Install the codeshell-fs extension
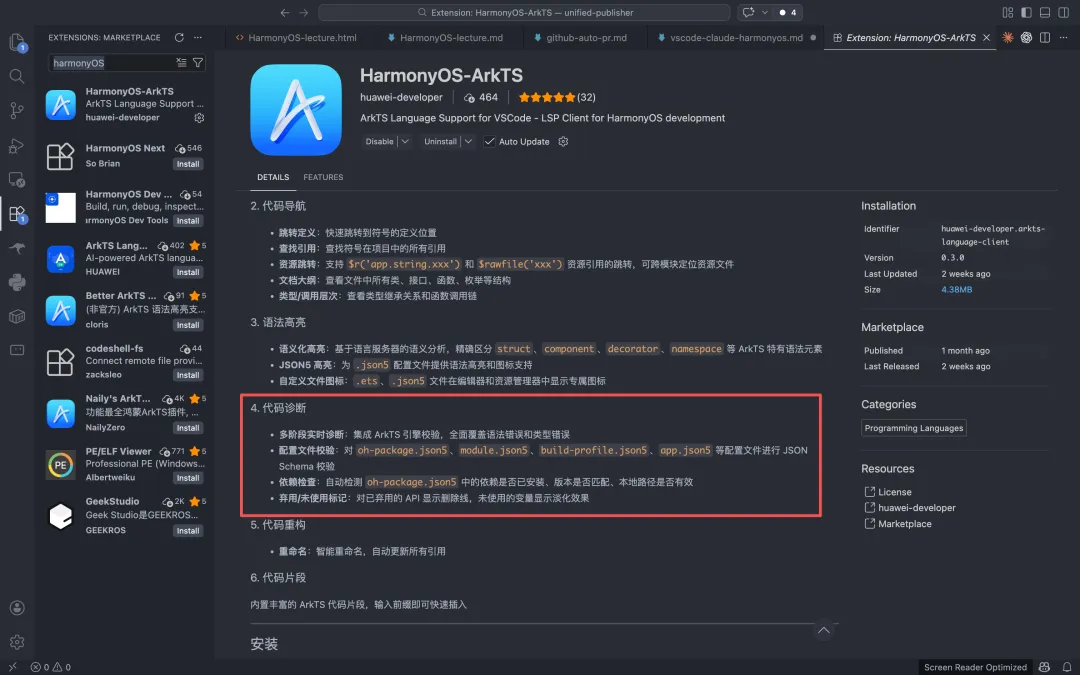The width and height of the screenshot is (1080, 675). pos(188,375)
